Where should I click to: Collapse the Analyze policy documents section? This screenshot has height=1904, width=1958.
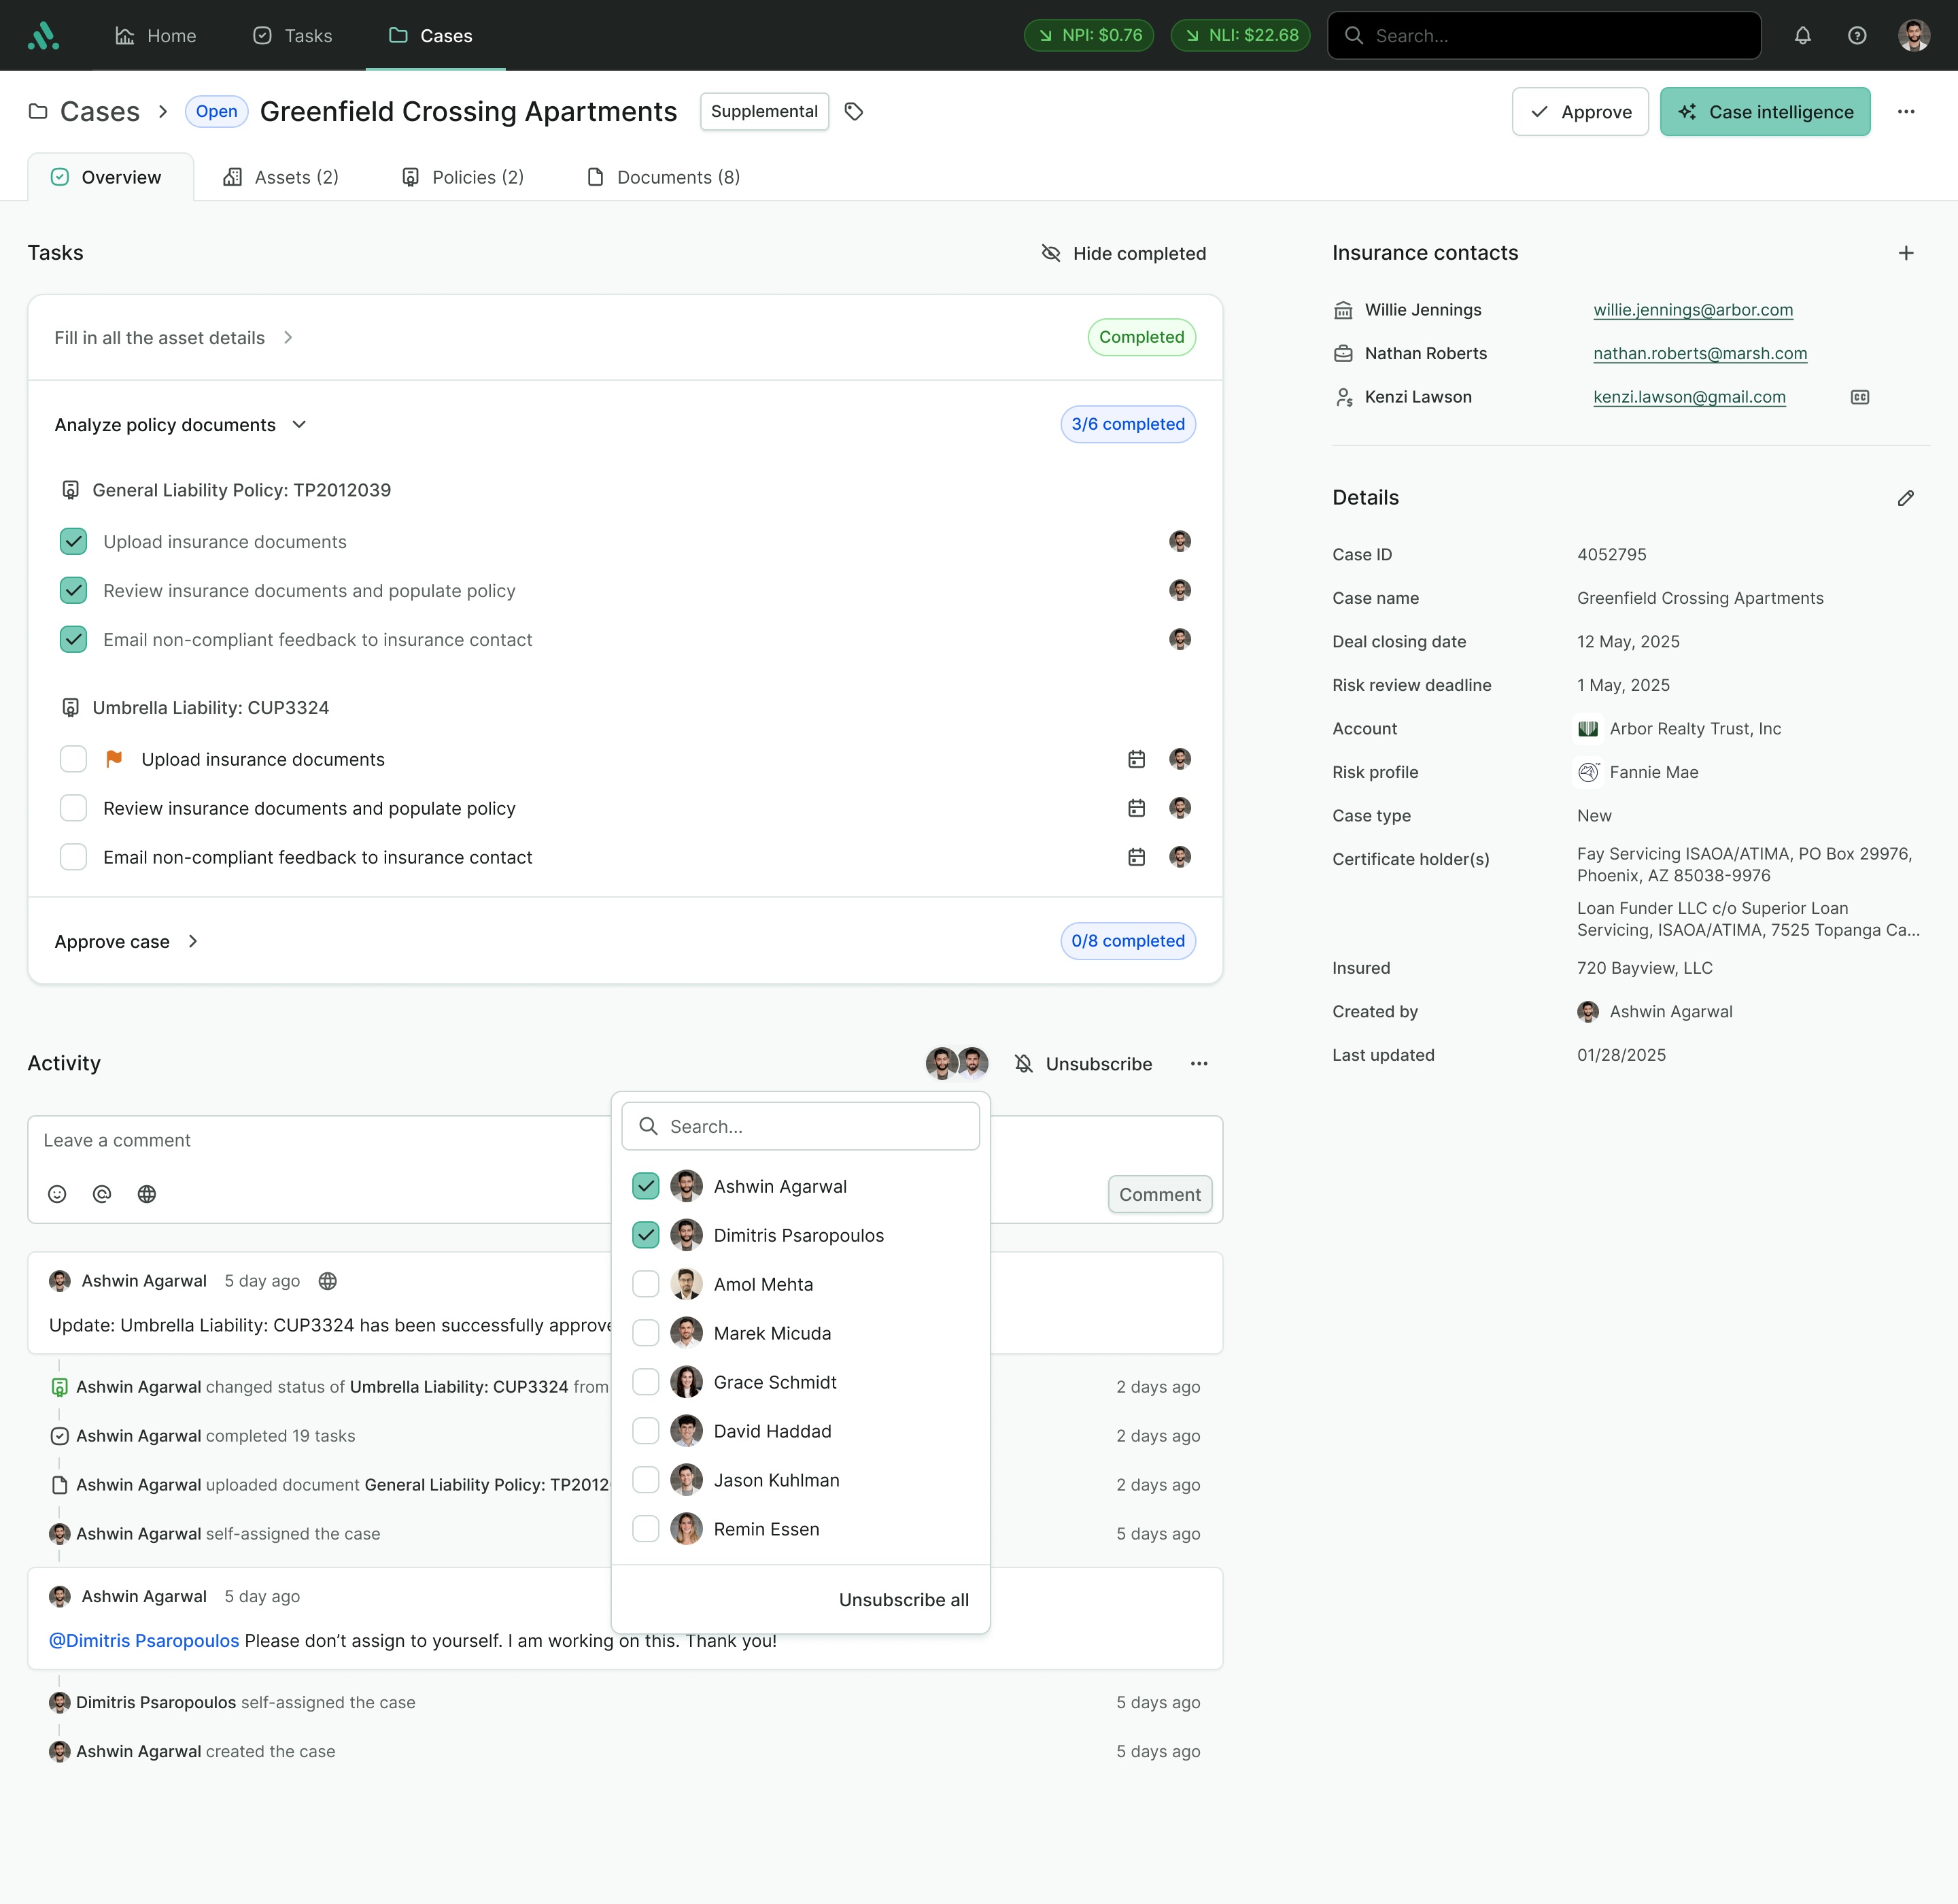299,425
